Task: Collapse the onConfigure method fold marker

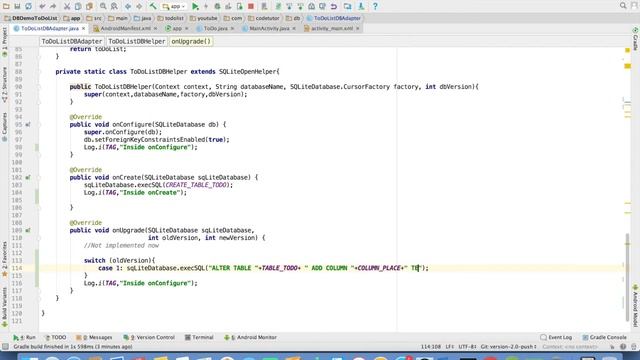Action: pyautogui.click(x=40, y=124)
